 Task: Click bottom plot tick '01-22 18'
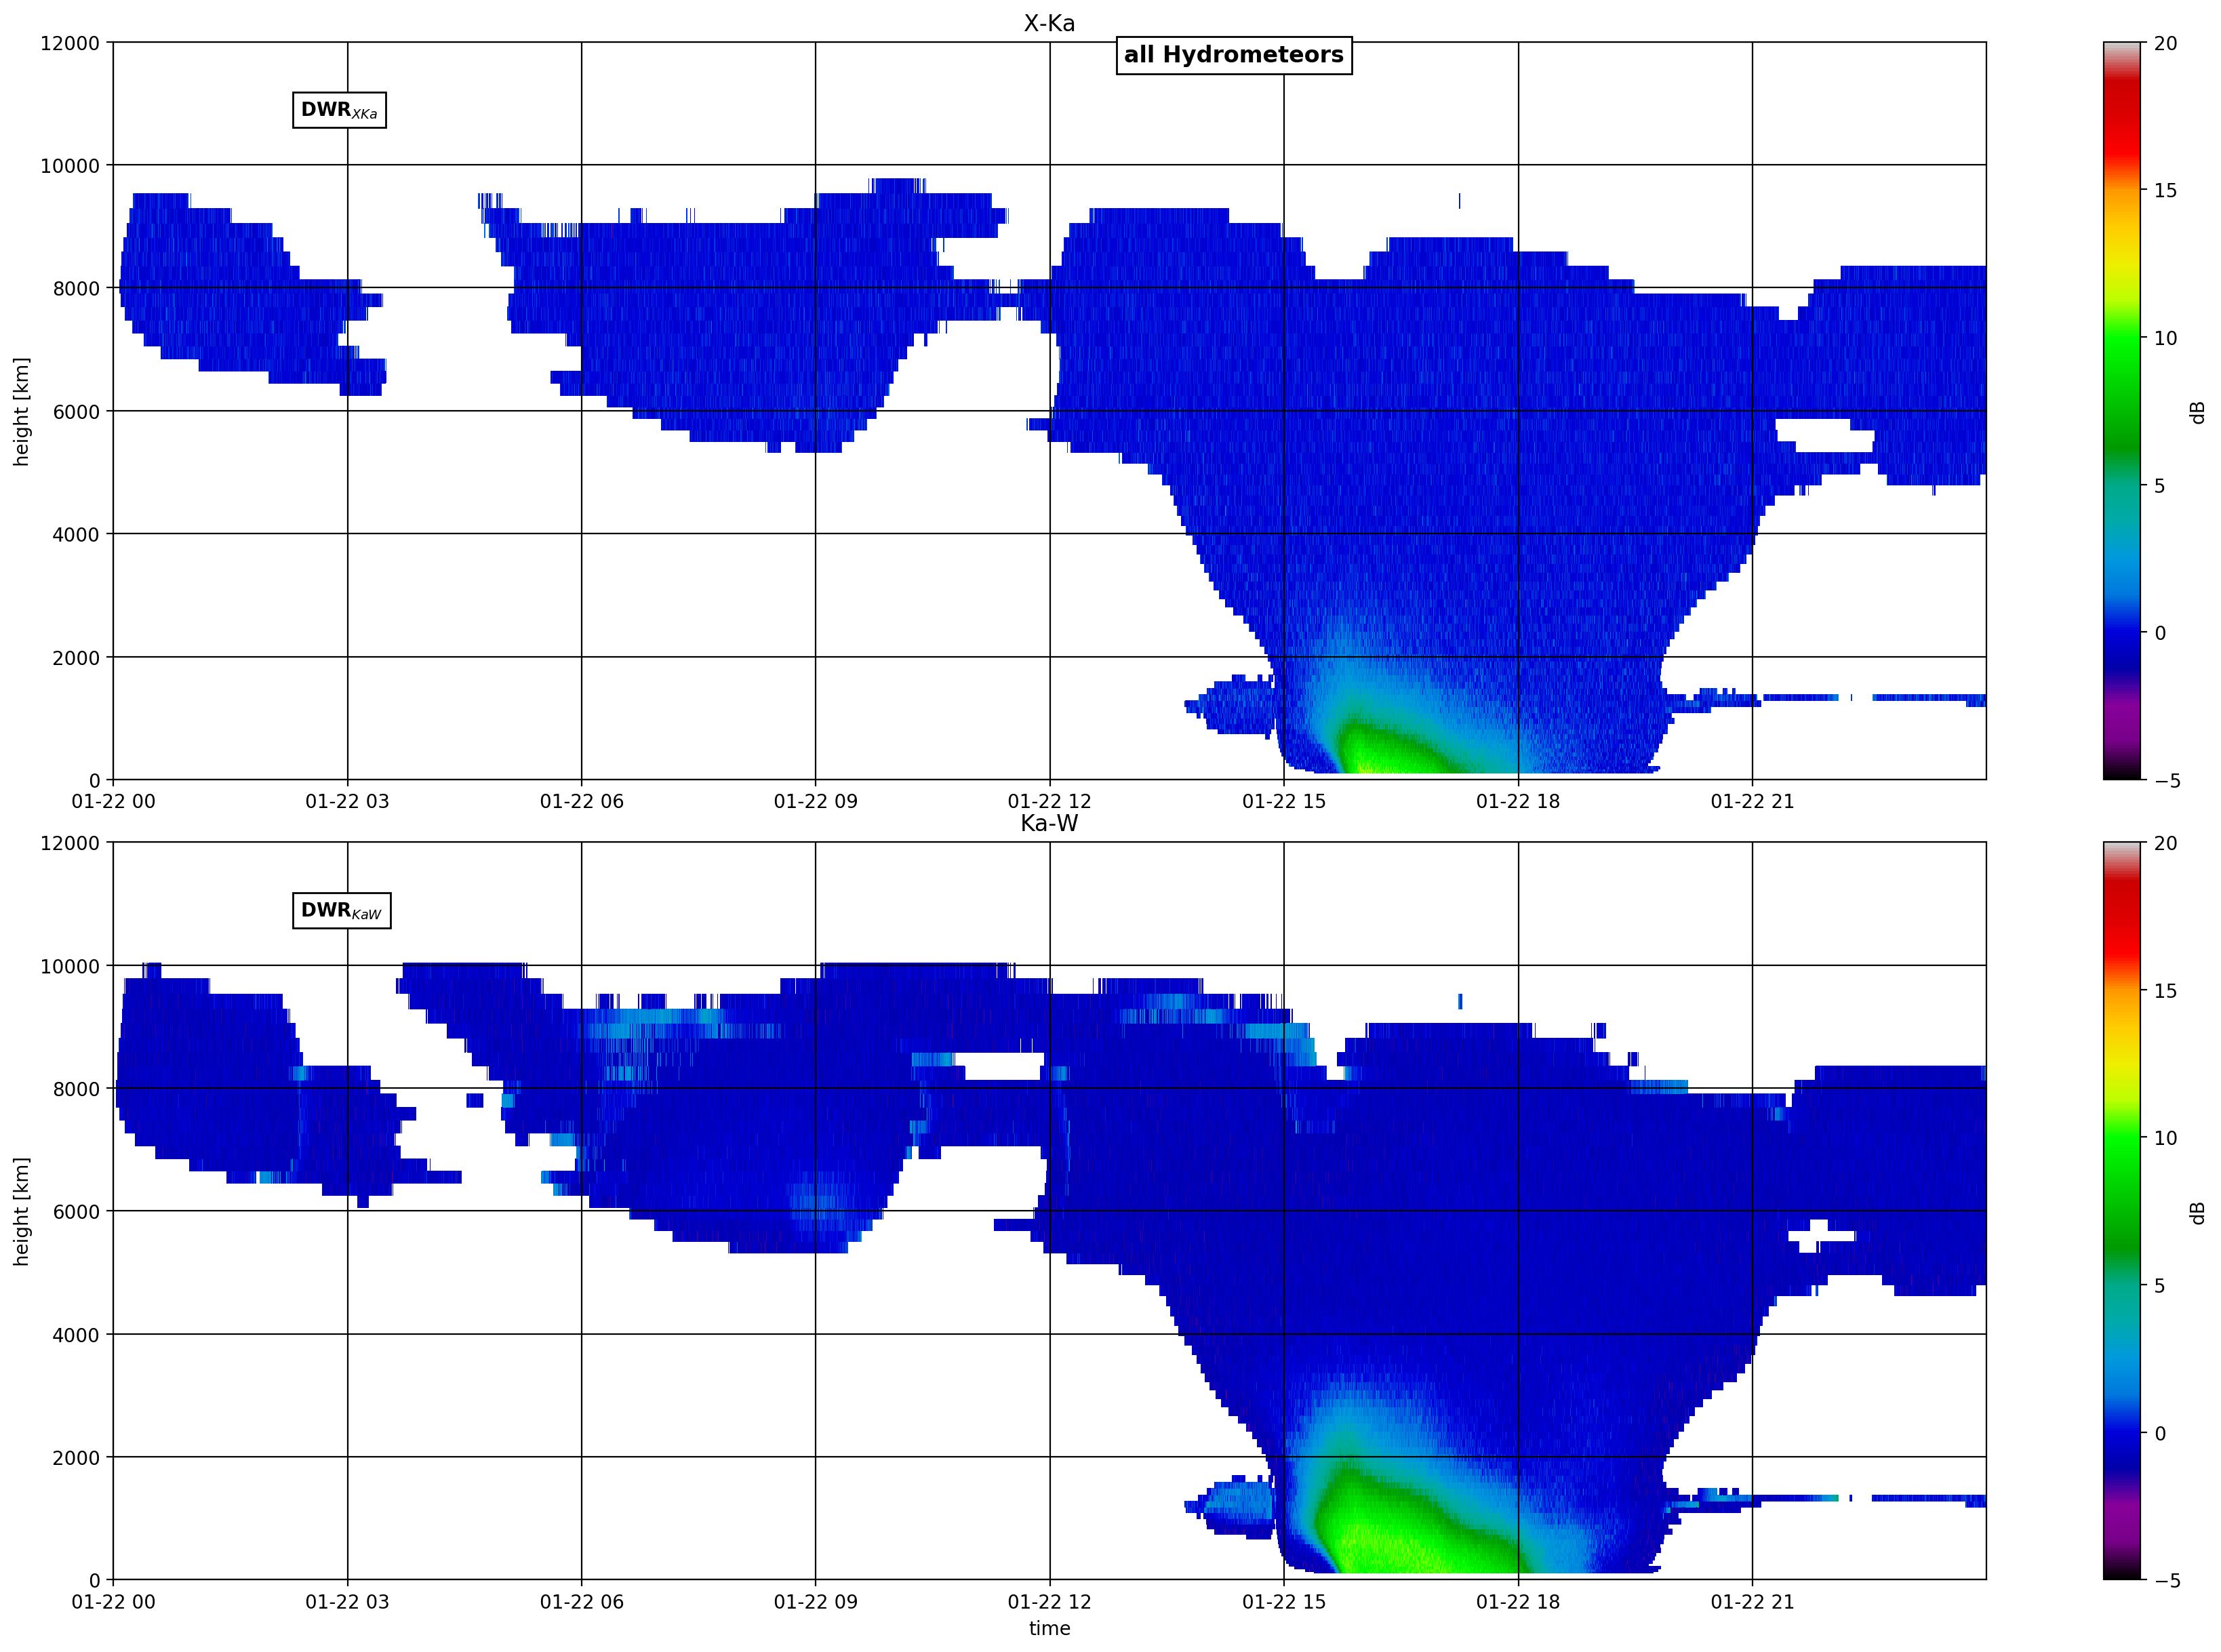(1518, 1601)
